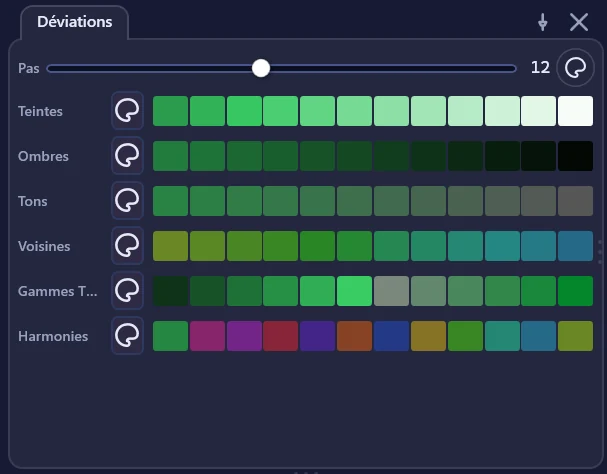Pick the darkest first swatch in Gammes T...
The height and width of the screenshot is (474, 607).
click(x=170, y=291)
